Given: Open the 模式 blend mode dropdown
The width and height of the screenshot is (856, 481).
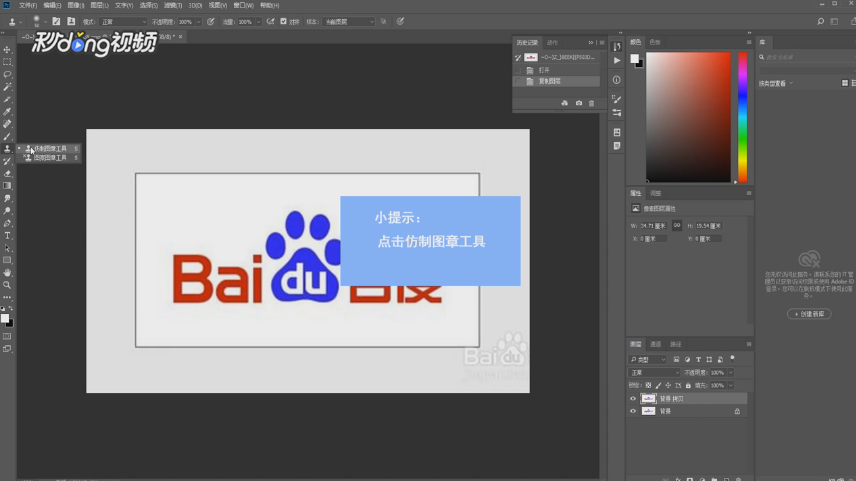Looking at the screenshot, I should pyautogui.click(x=124, y=22).
